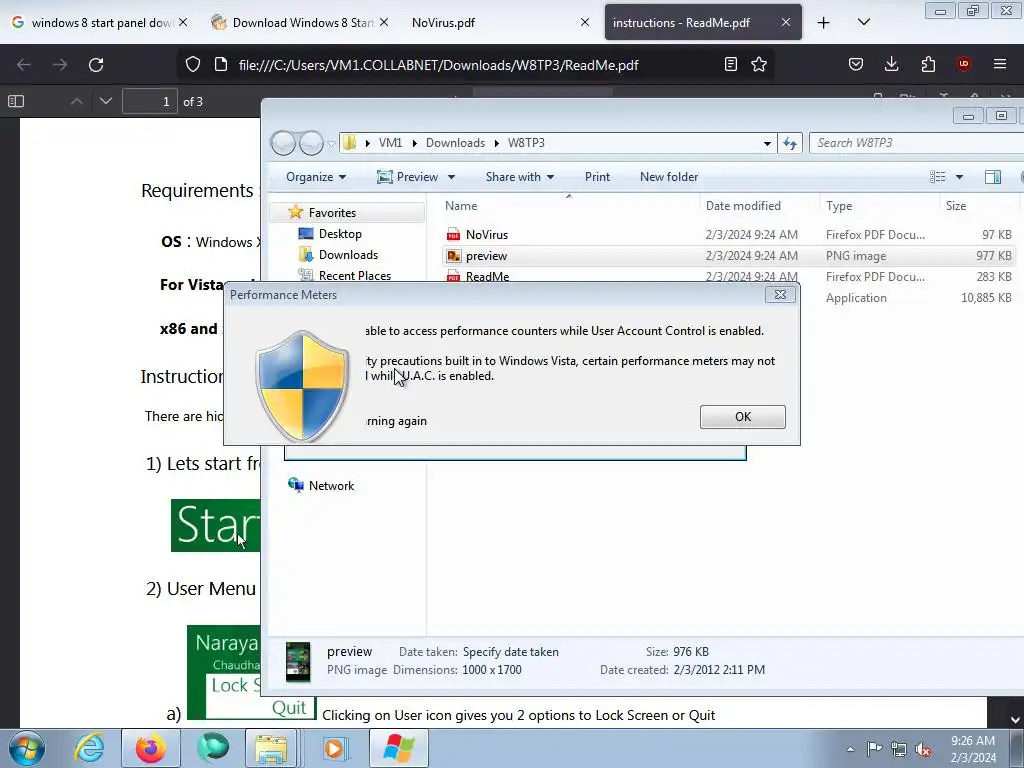Image resolution: width=1024 pixels, height=768 pixels.
Task: Sort files by Date modified column
Action: [759, 206]
